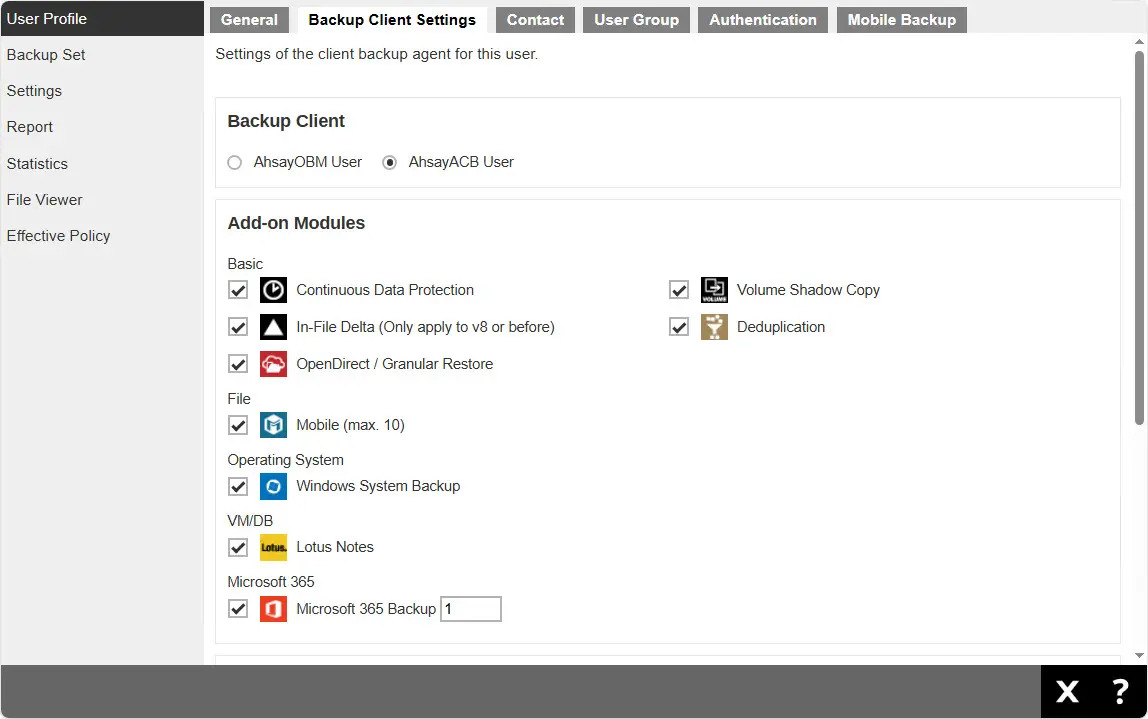This screenshot has height=719, width=1148.
Task: Click the Continuous Data Protection clock icon
Action: (x=273, y=290)
